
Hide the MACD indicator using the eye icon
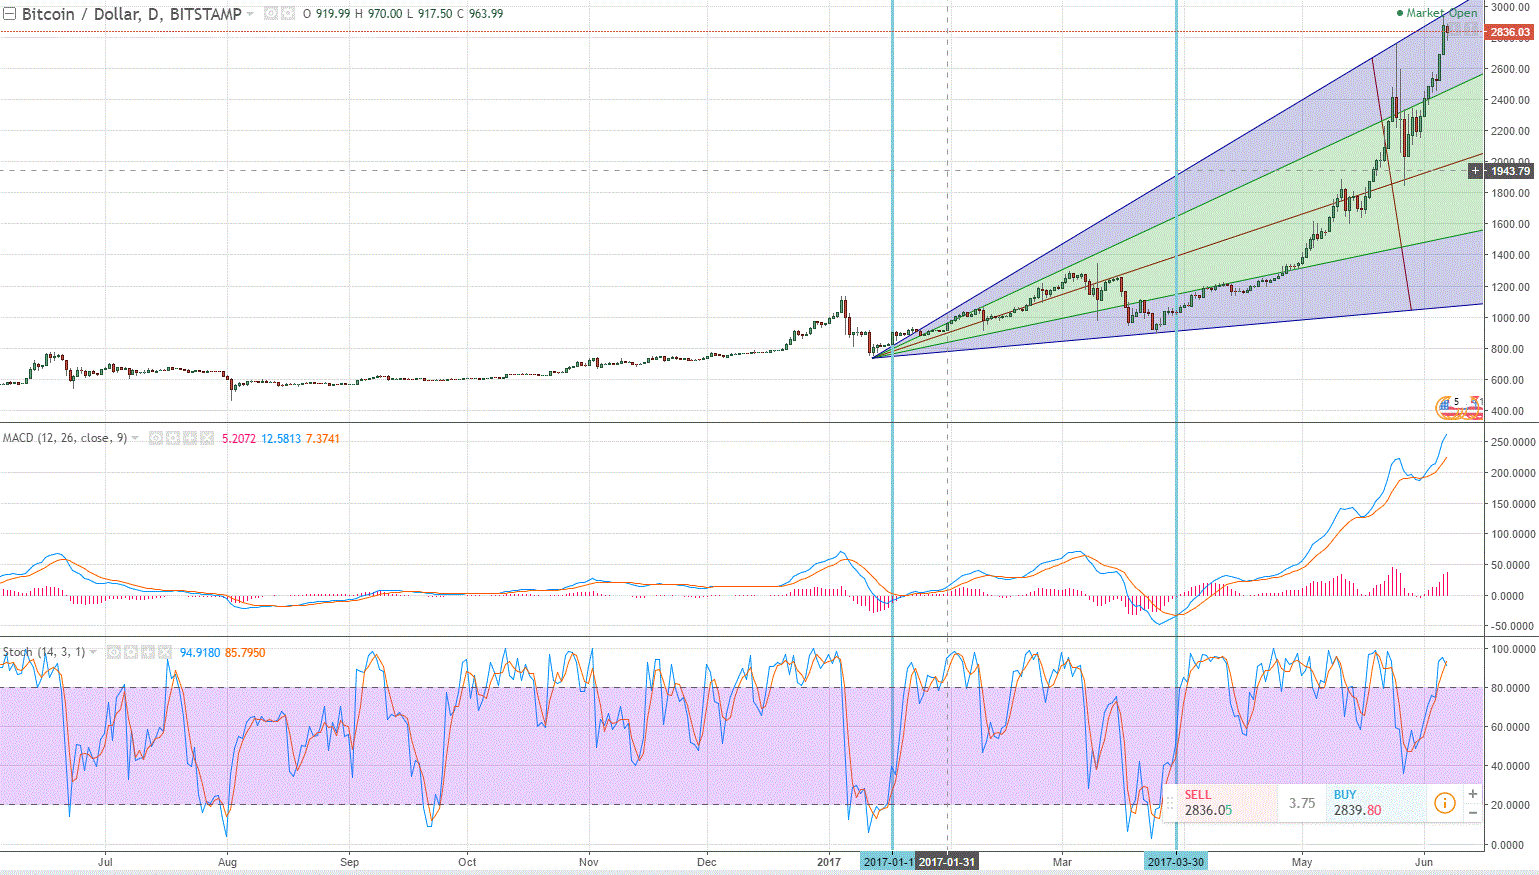(156, 438)
